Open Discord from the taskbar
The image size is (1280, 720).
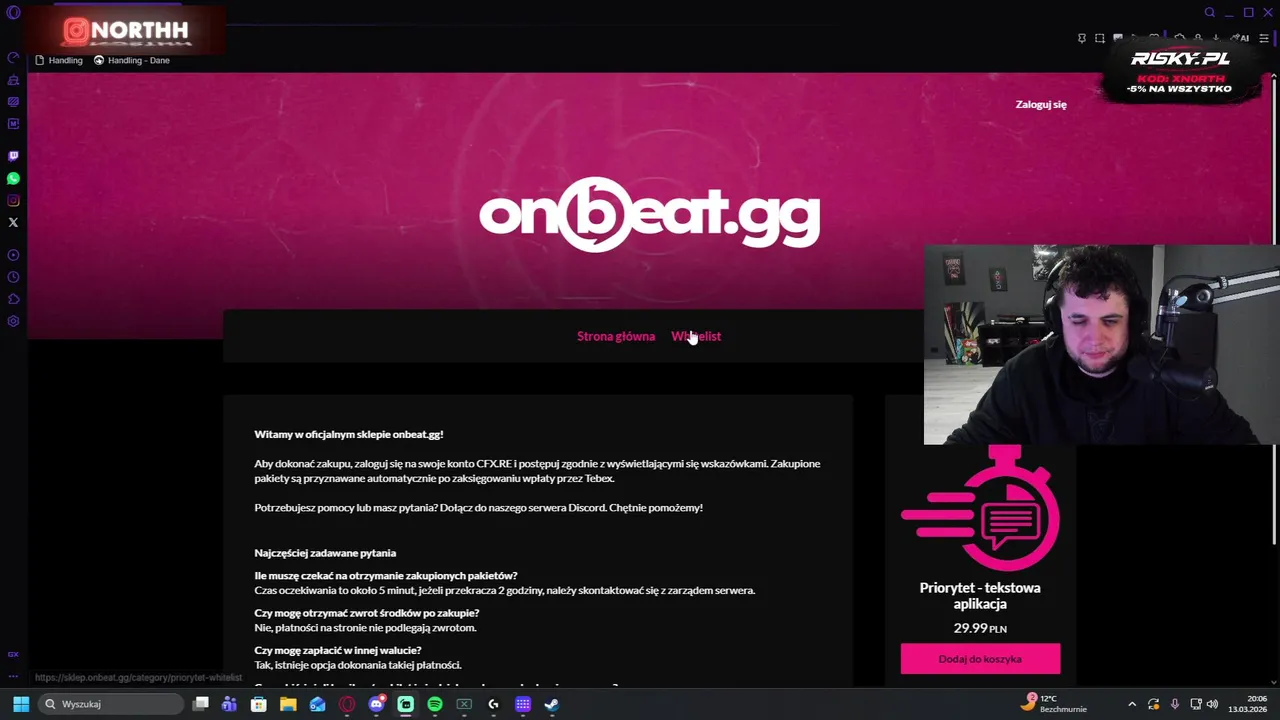point(376,704)
